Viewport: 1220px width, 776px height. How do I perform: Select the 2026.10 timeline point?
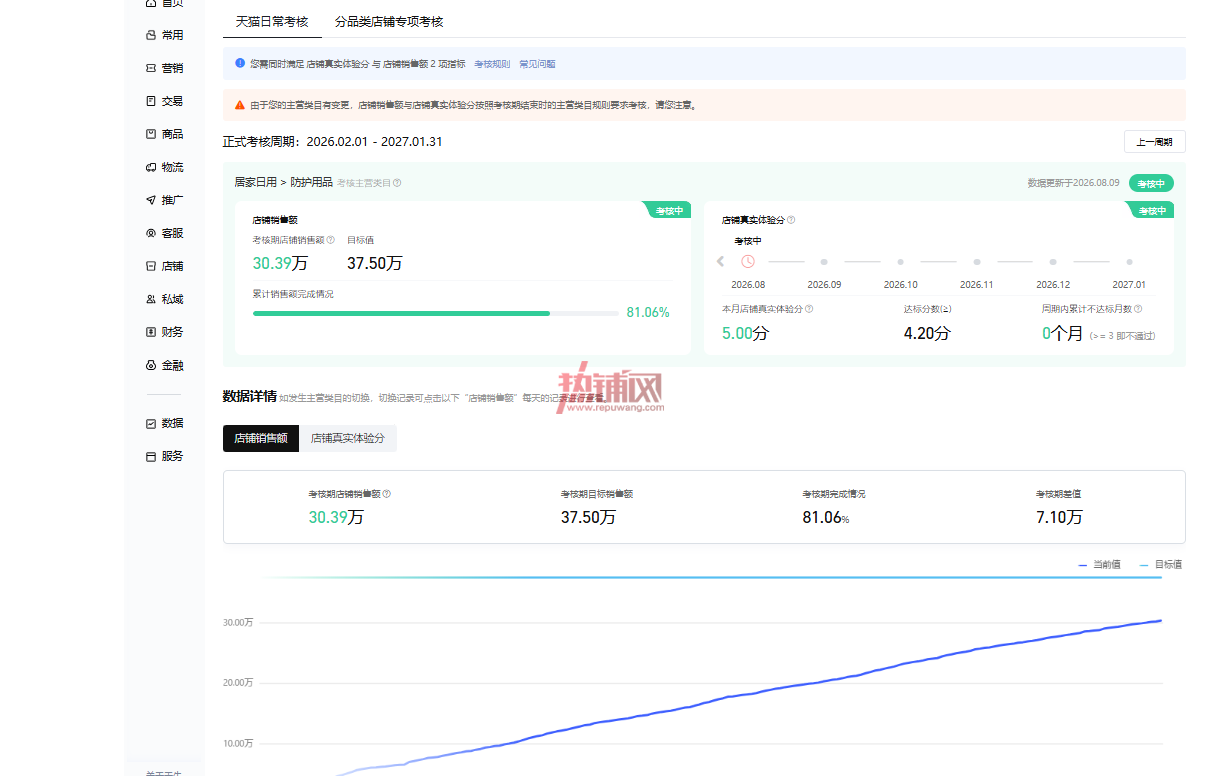coord(900,262)
